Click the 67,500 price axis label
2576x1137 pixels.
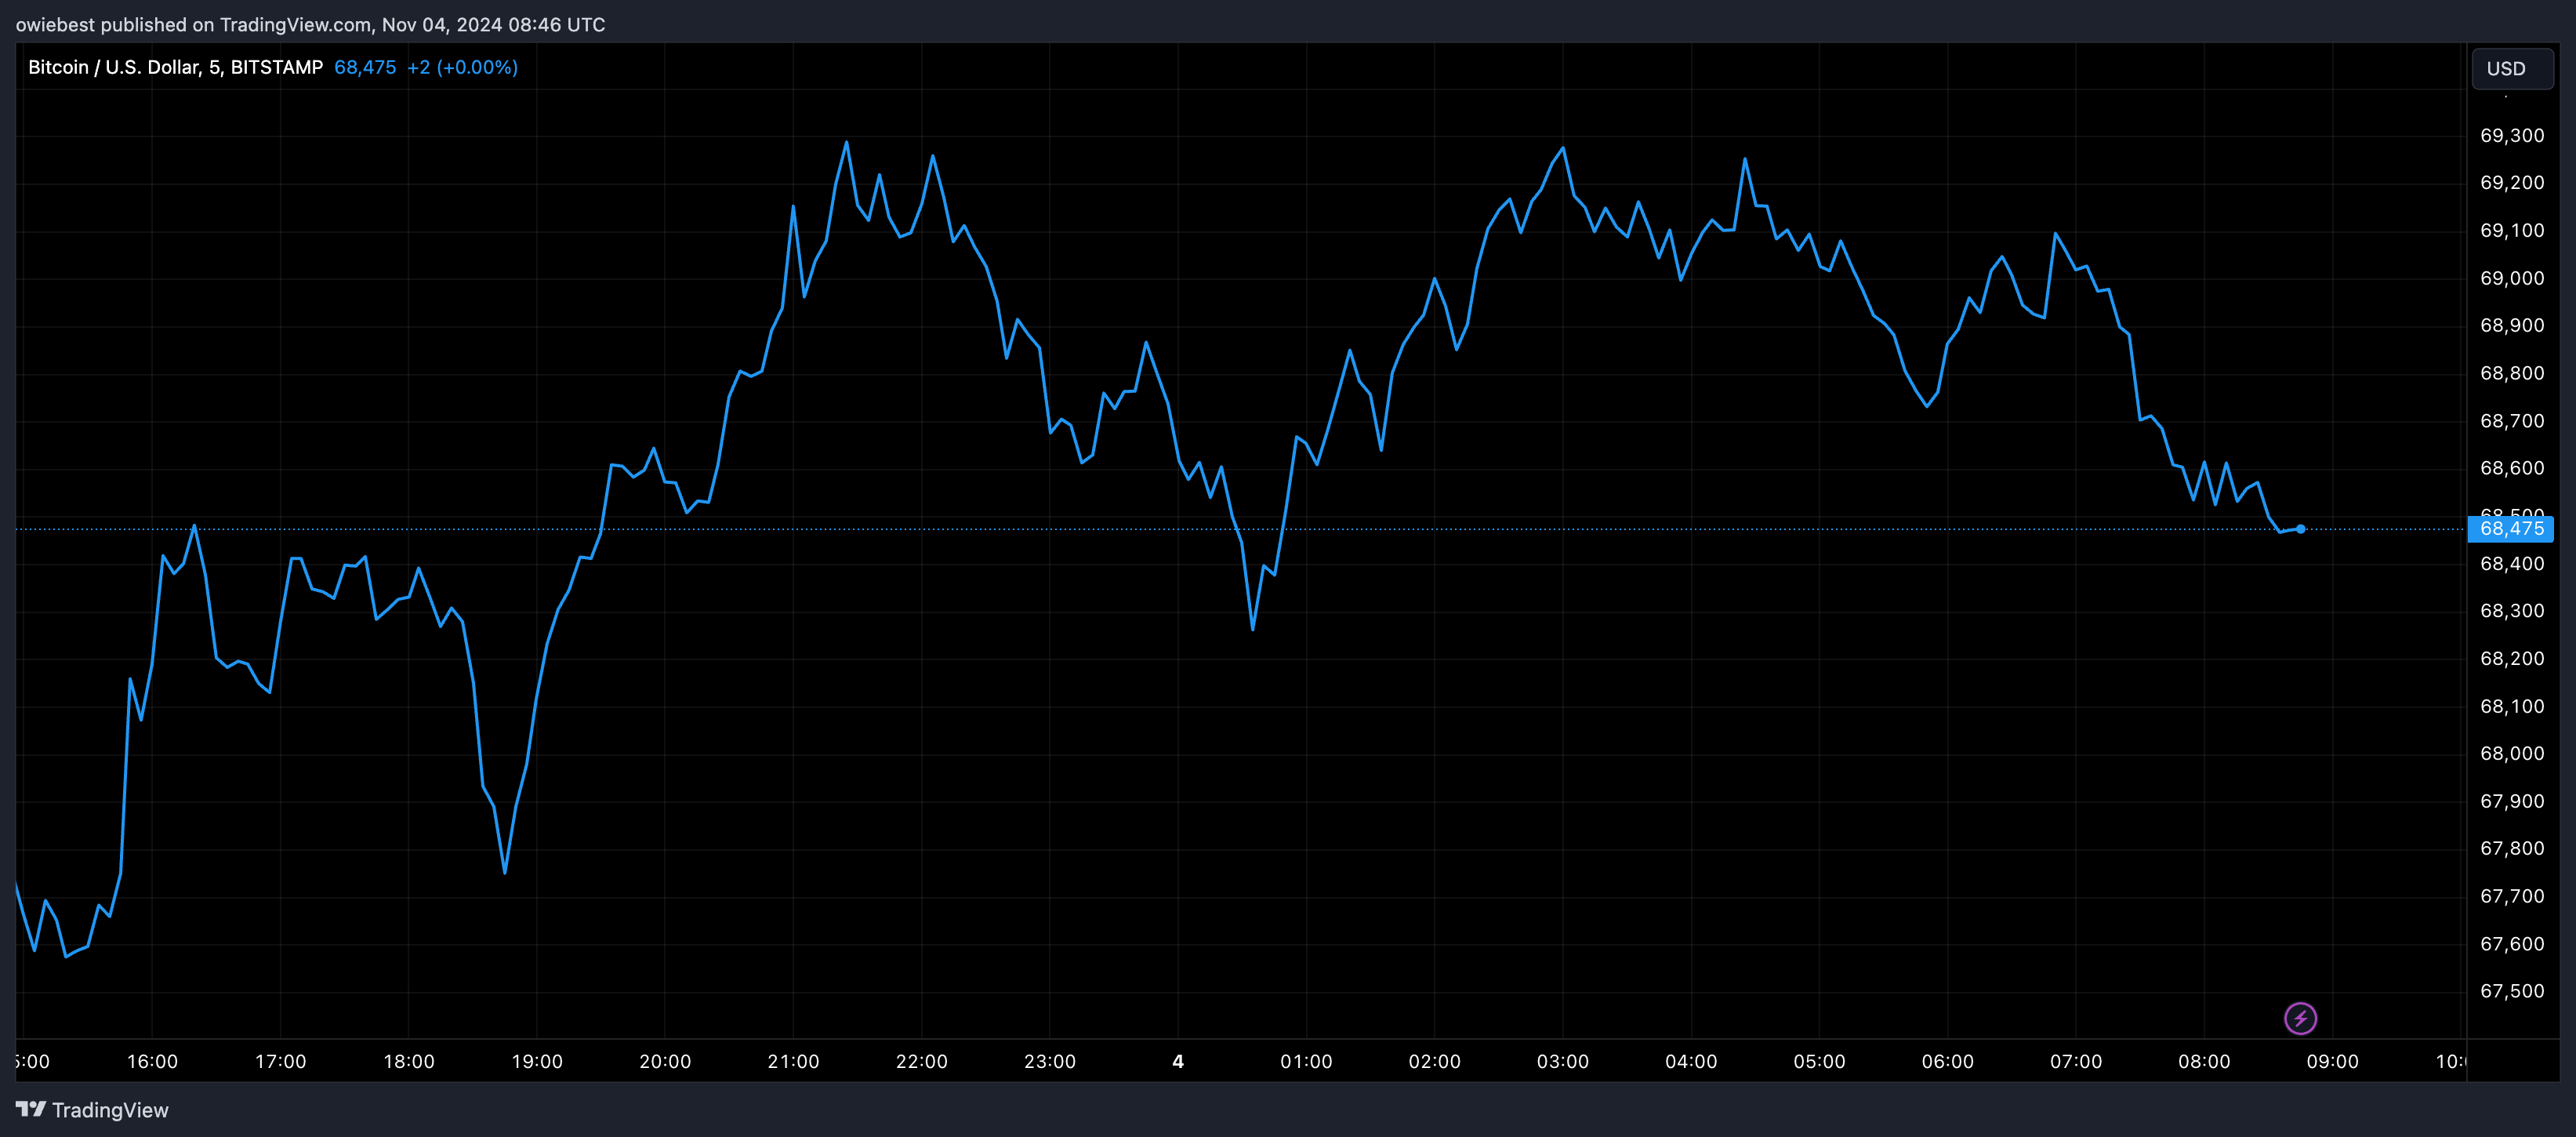click(x=2512, y=991)
